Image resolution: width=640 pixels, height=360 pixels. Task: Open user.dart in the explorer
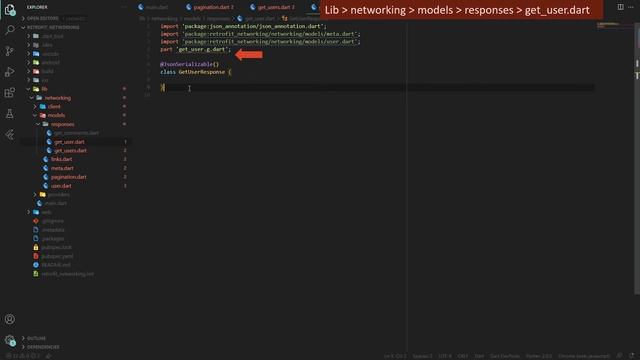[61, 186]
